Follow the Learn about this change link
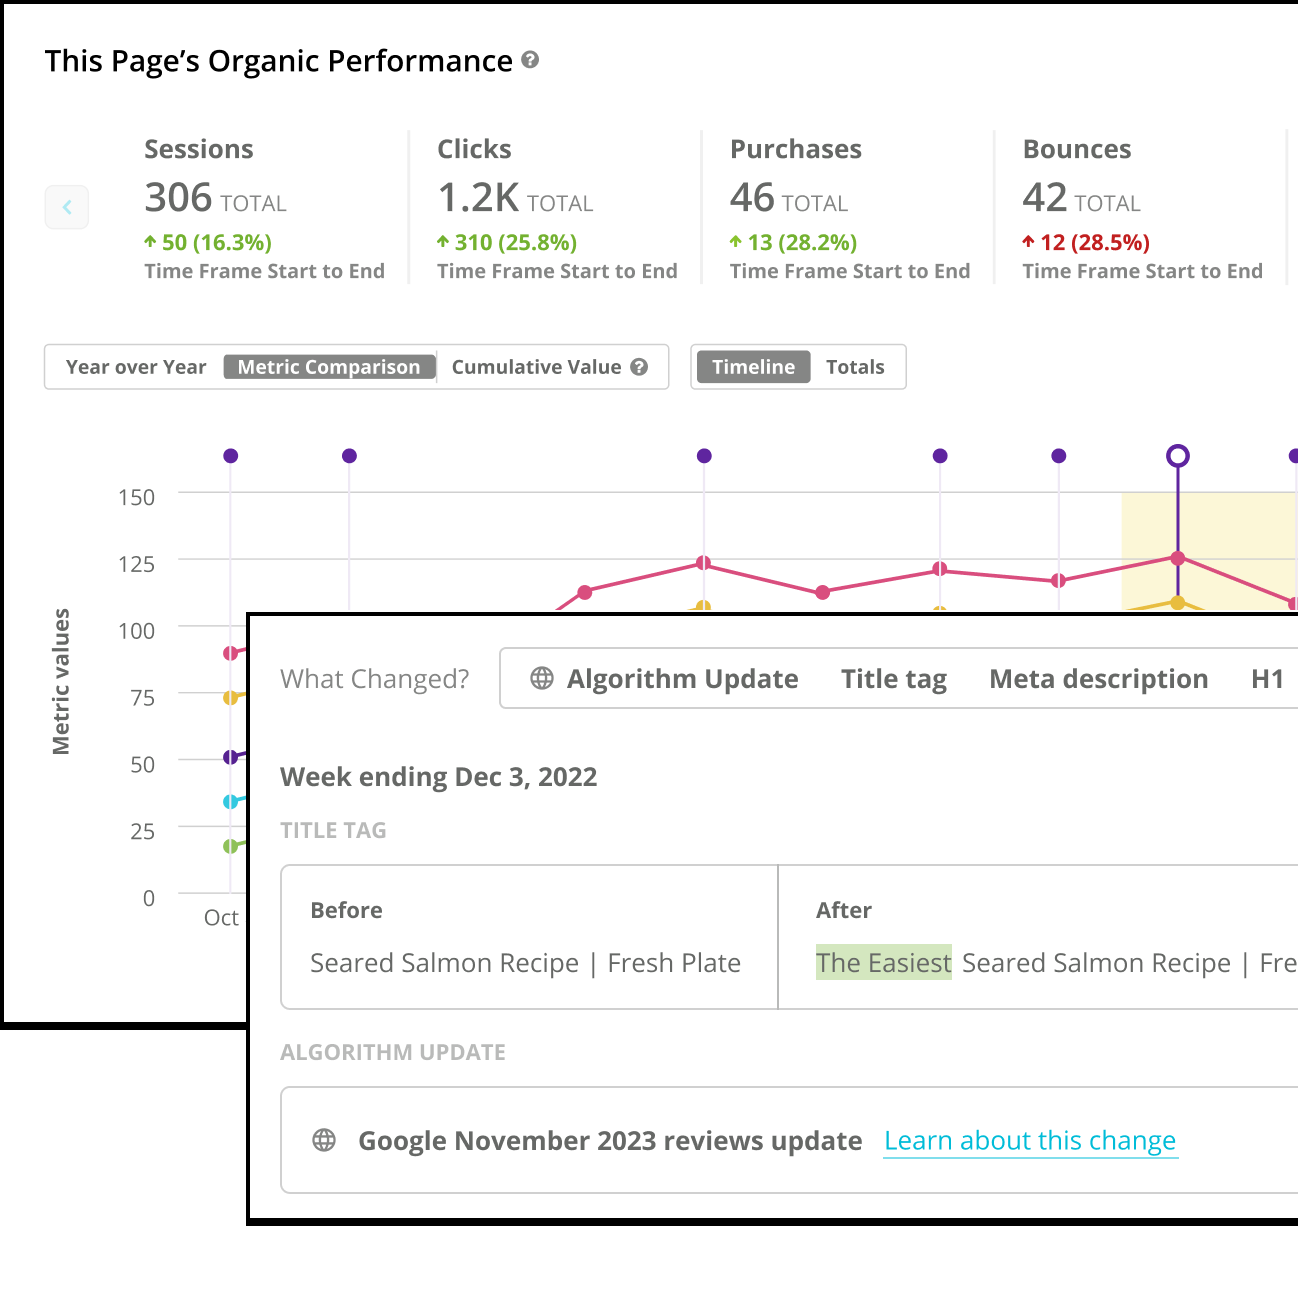The image size is (1298, 1298). pyautogui.click(x=1030, y=1140)
